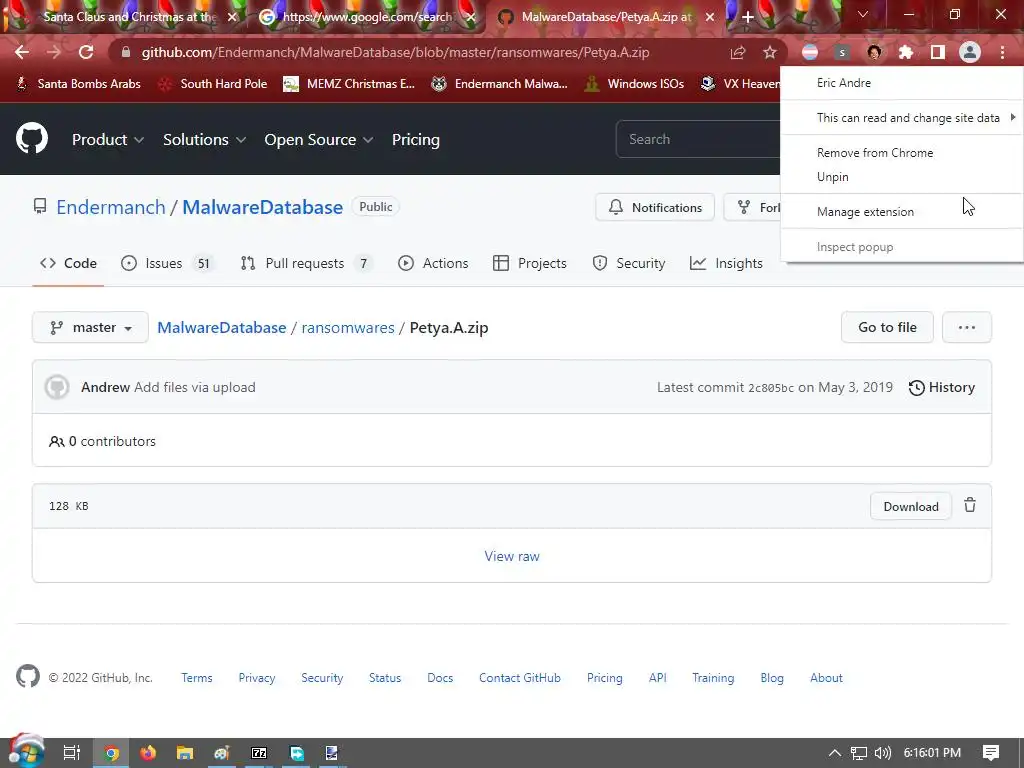Open volume control in system tray

882,753
